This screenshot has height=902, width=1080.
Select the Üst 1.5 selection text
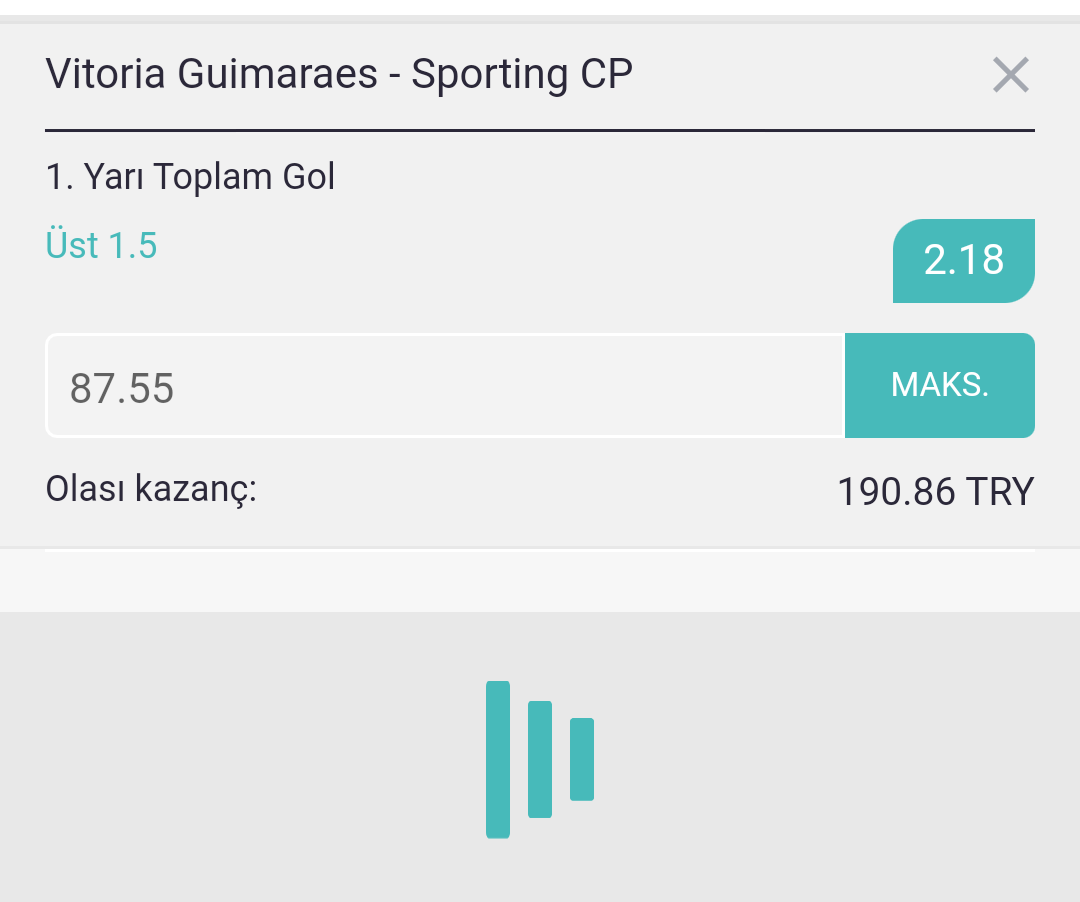tap(101, 245)
